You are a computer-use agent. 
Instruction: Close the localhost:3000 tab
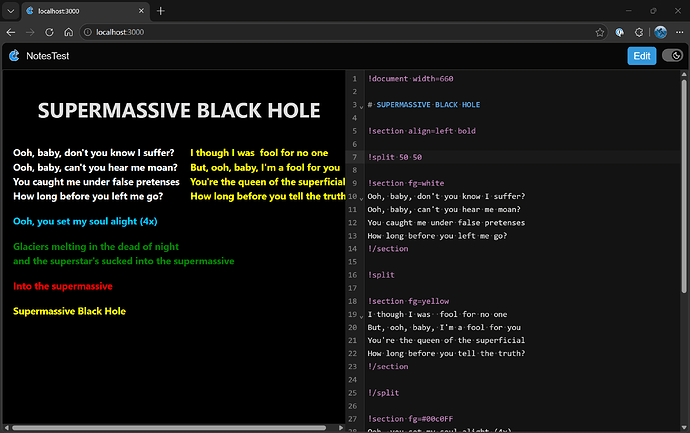141,11
